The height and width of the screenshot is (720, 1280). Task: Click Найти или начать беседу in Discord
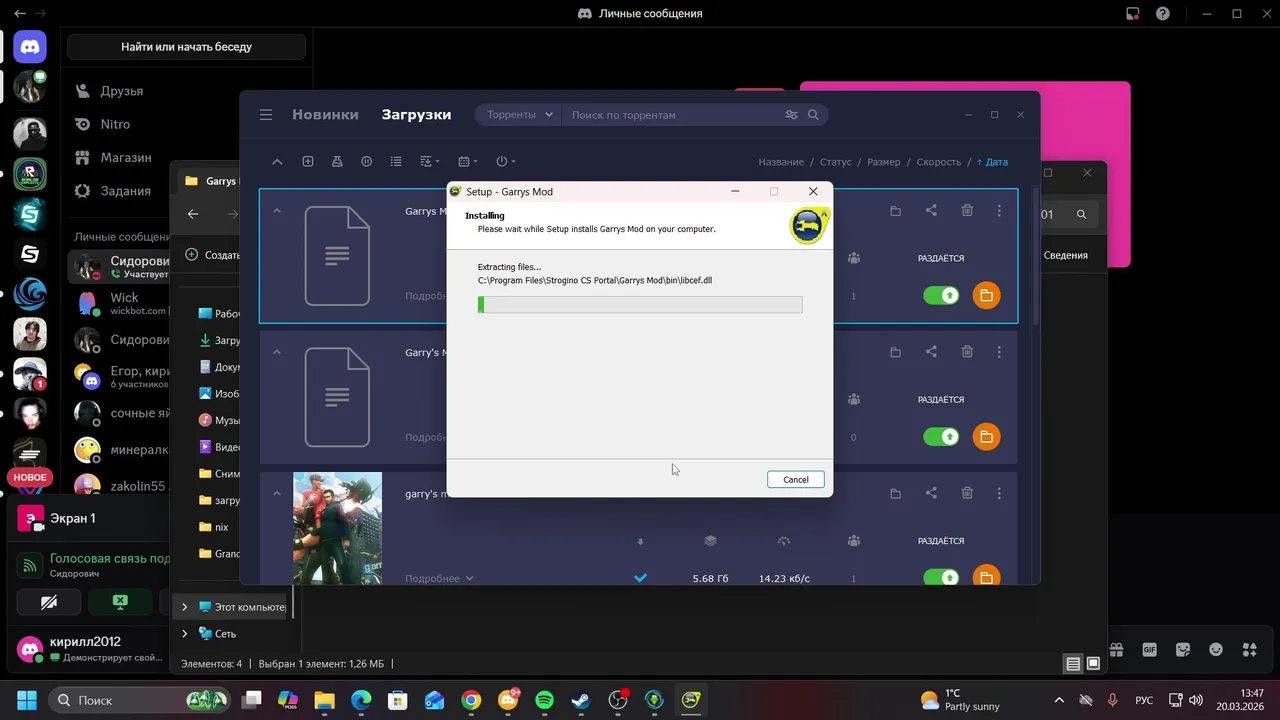(x=187, y=47)
